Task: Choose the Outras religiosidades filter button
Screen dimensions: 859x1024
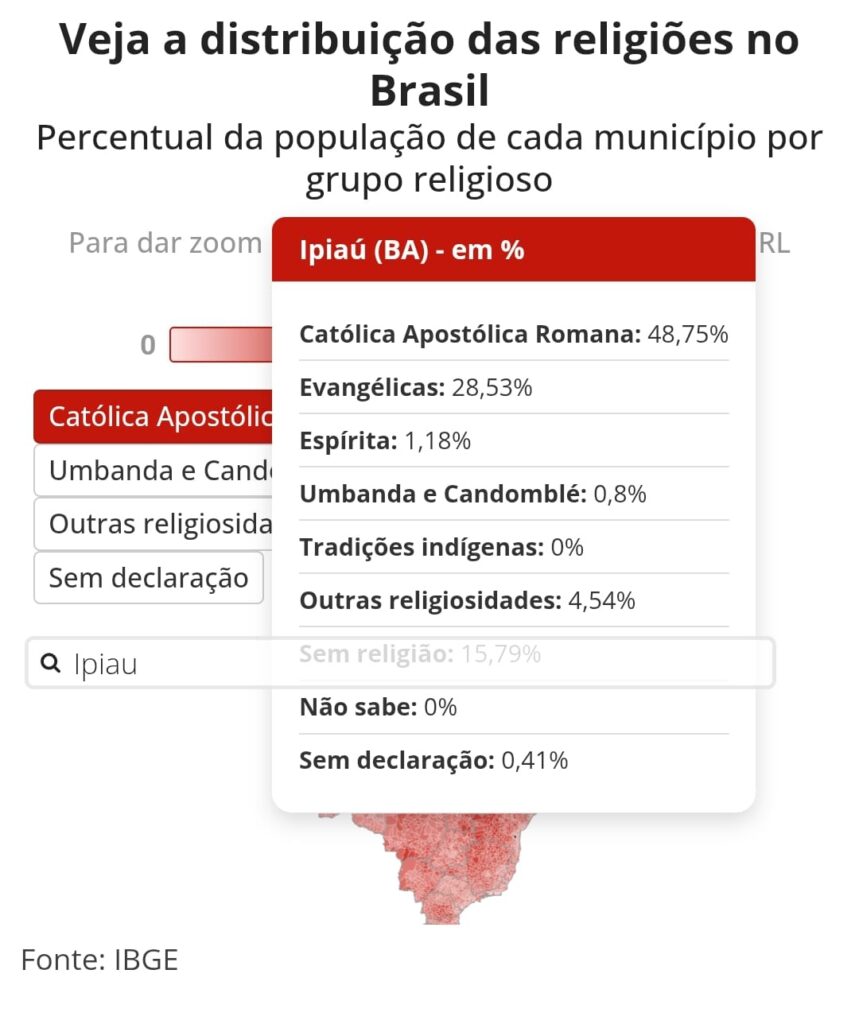Action: tap(154, 524)
